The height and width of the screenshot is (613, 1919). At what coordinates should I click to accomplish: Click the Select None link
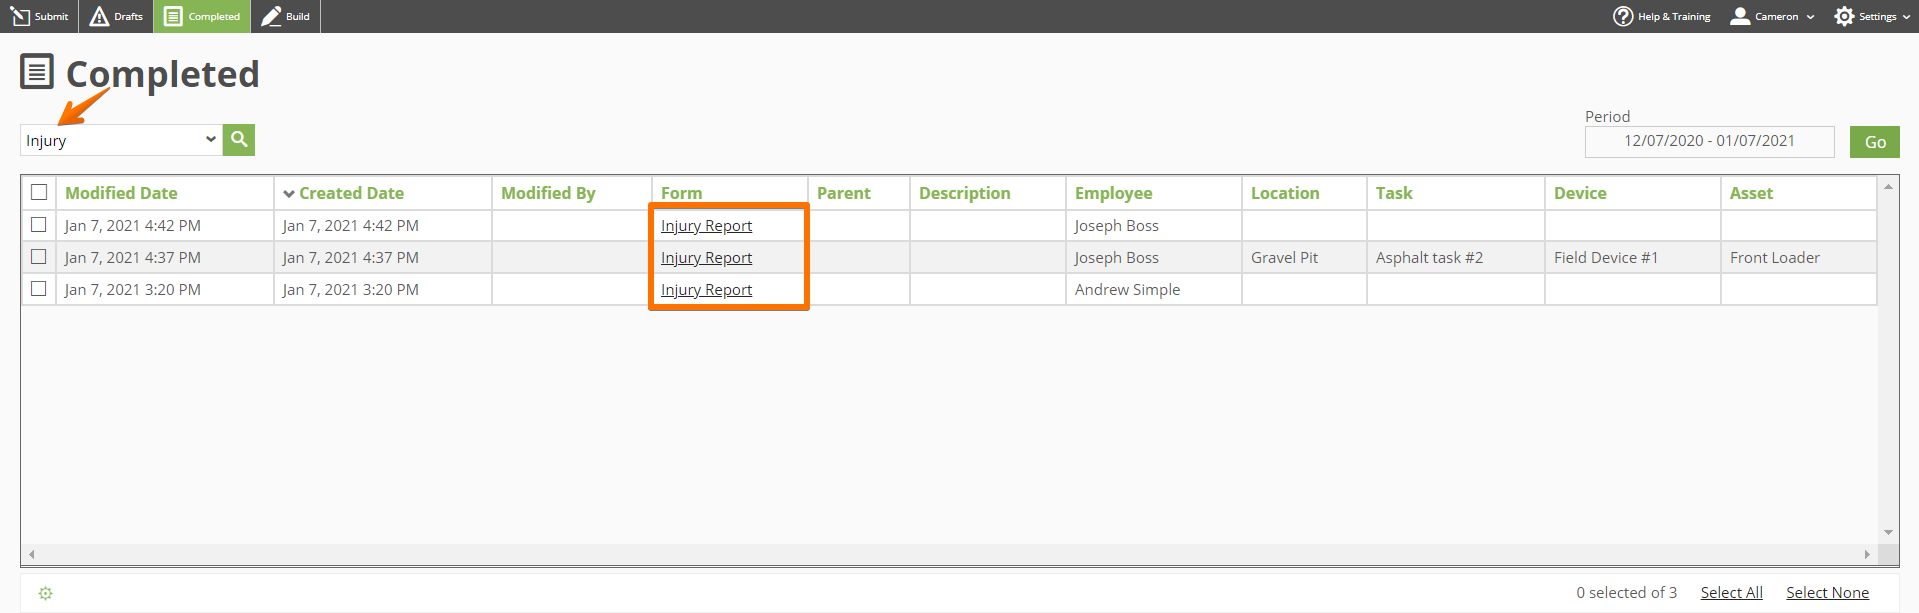click(x=1827, y=593)
